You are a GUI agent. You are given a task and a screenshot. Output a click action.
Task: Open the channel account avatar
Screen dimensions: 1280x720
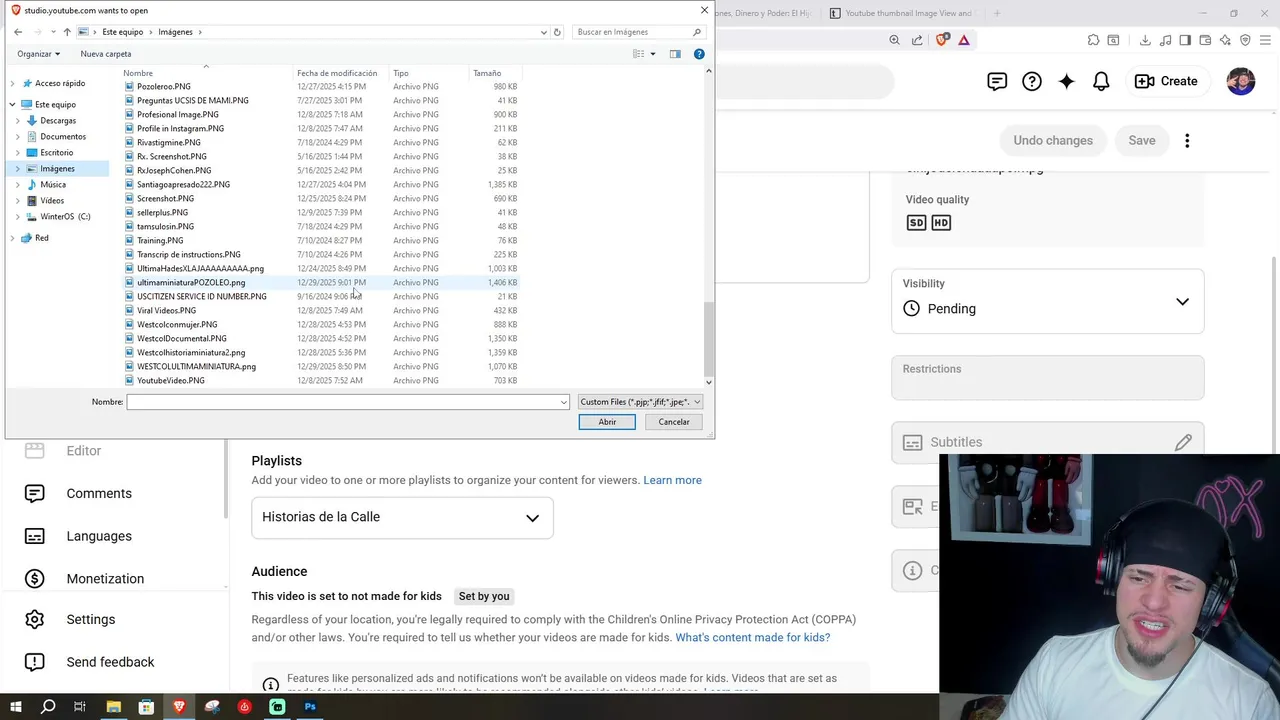pyautogui.click(x=1241, y=81)
